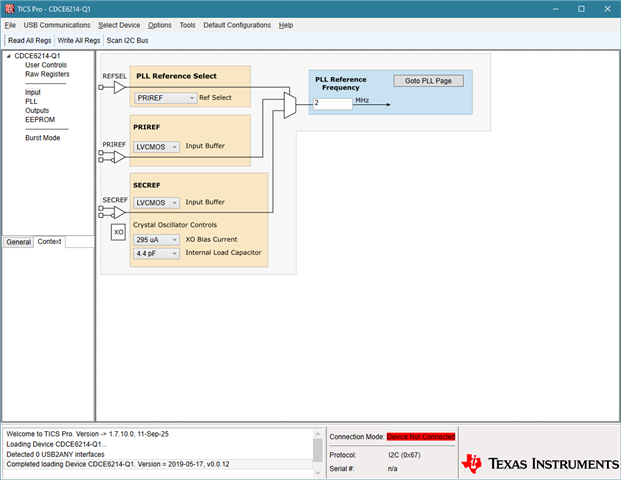
Task: Close the TICS Pro window
Action: click(x=607, y=9)
